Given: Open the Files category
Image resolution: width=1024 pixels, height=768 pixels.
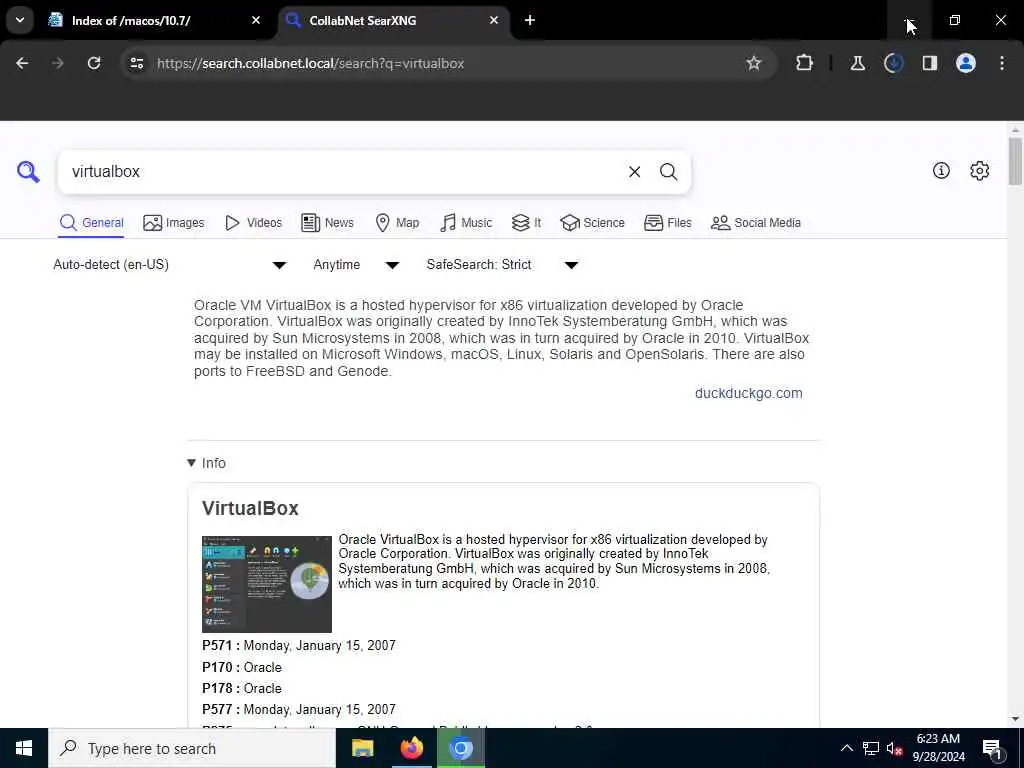Looking at the screenshot, I should pos(667,223).
